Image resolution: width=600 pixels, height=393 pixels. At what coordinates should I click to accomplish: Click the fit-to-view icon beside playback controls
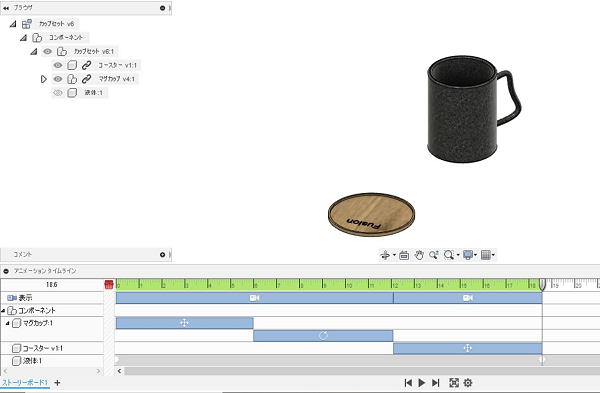[454, 383]
